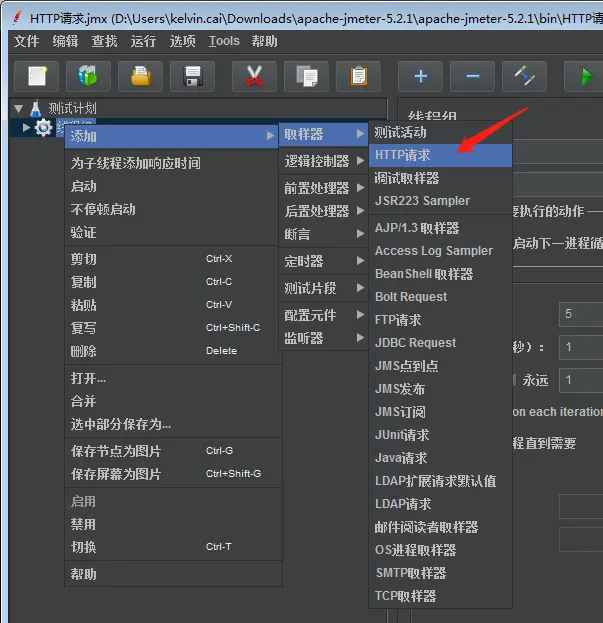Select BeanShell 取样器
The height and width of the screenshot is (623, 603).
click(x=440, y=274)
